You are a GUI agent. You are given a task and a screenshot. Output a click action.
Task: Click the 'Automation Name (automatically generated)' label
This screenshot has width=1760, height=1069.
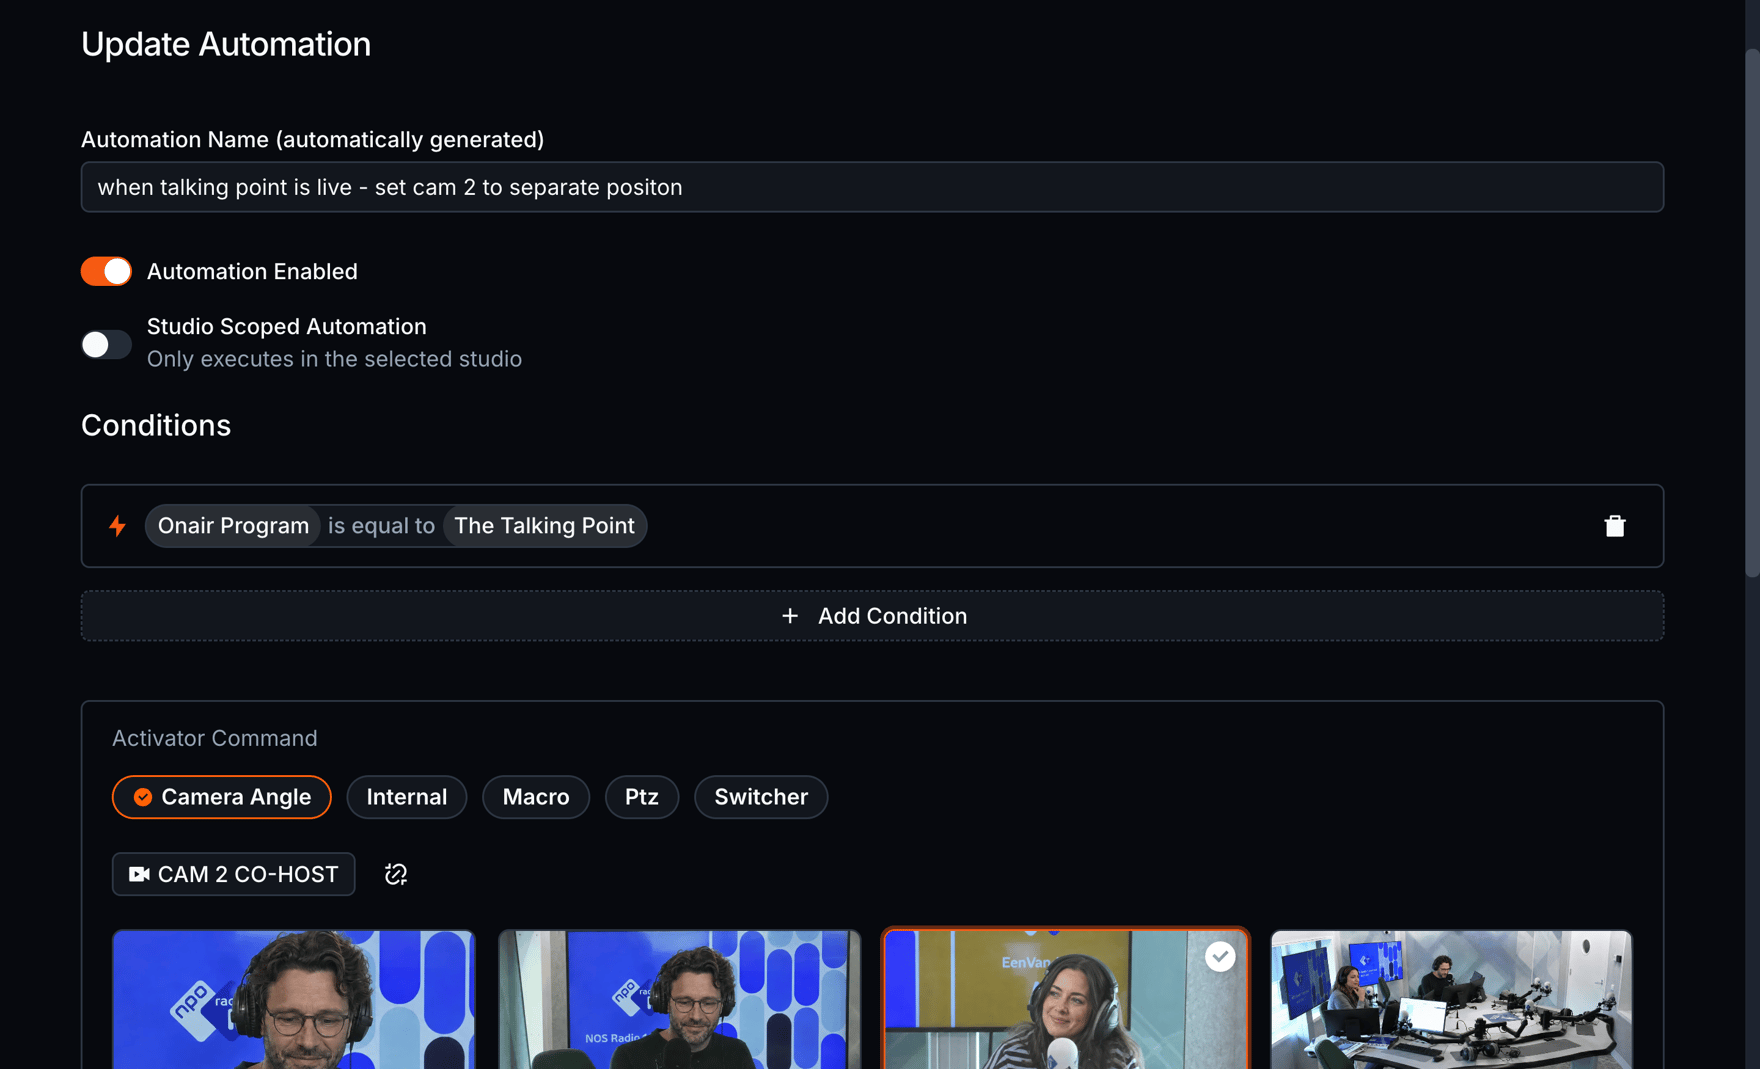[x=313, y=140]
